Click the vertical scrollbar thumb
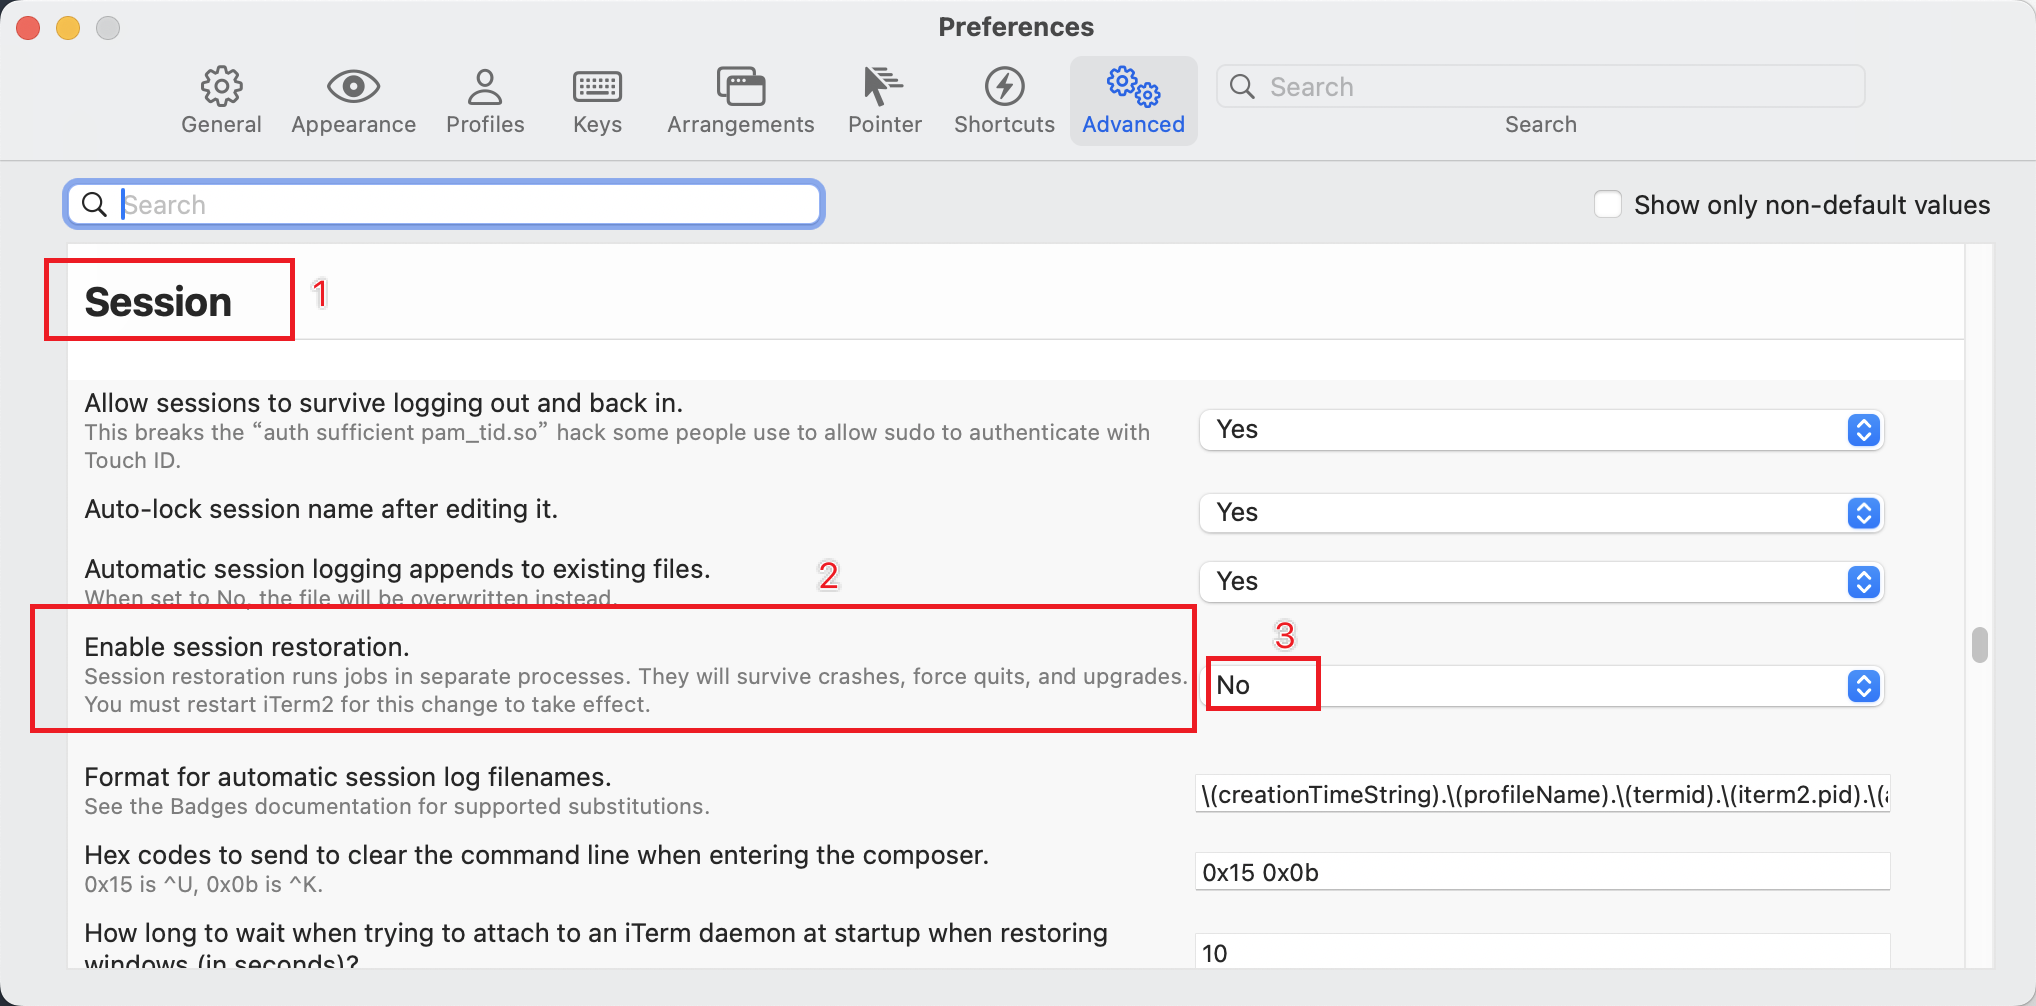This screenshot has width=2036, height=1006. (1979, 645)
